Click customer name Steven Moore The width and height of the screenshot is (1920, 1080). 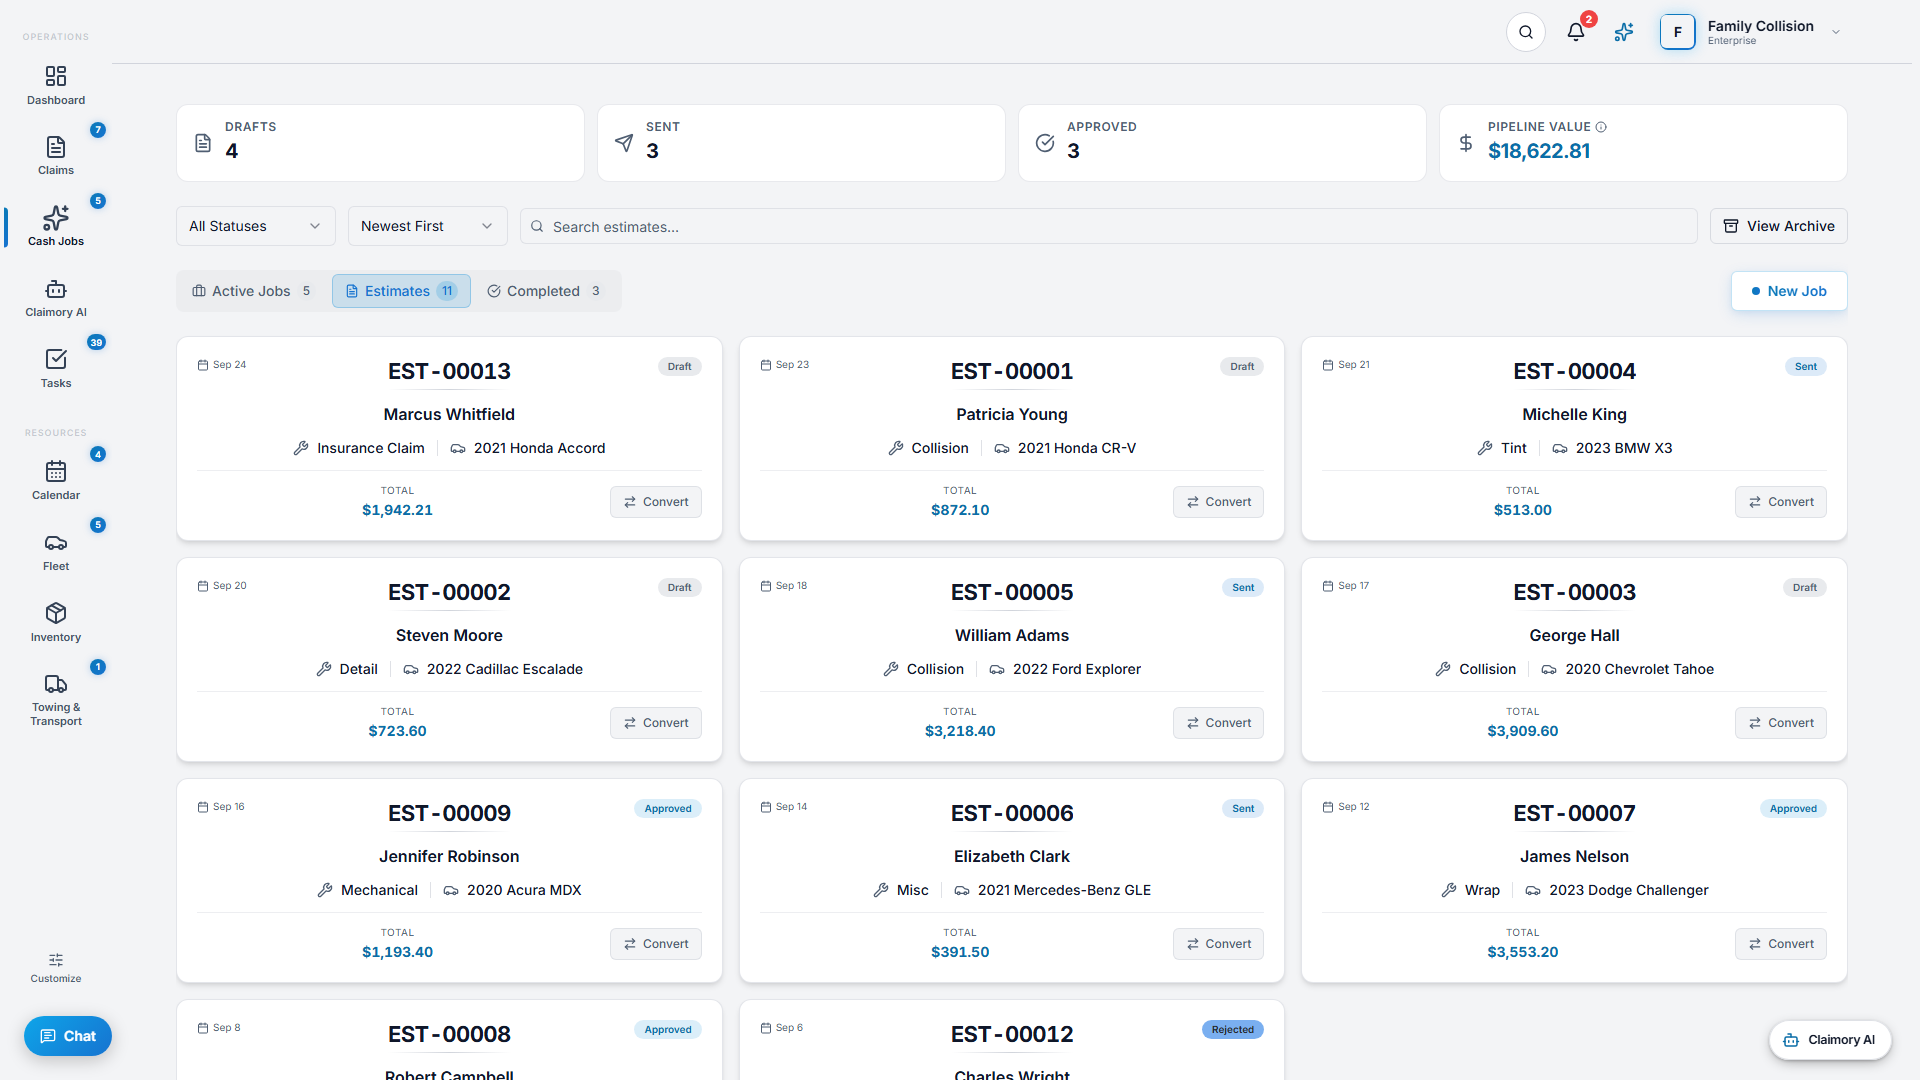(x=449, y=636)
